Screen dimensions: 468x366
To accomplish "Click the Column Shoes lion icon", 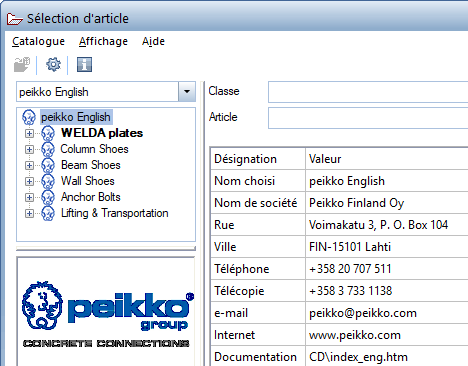I will pyautogui.click(x=48, y=149).
